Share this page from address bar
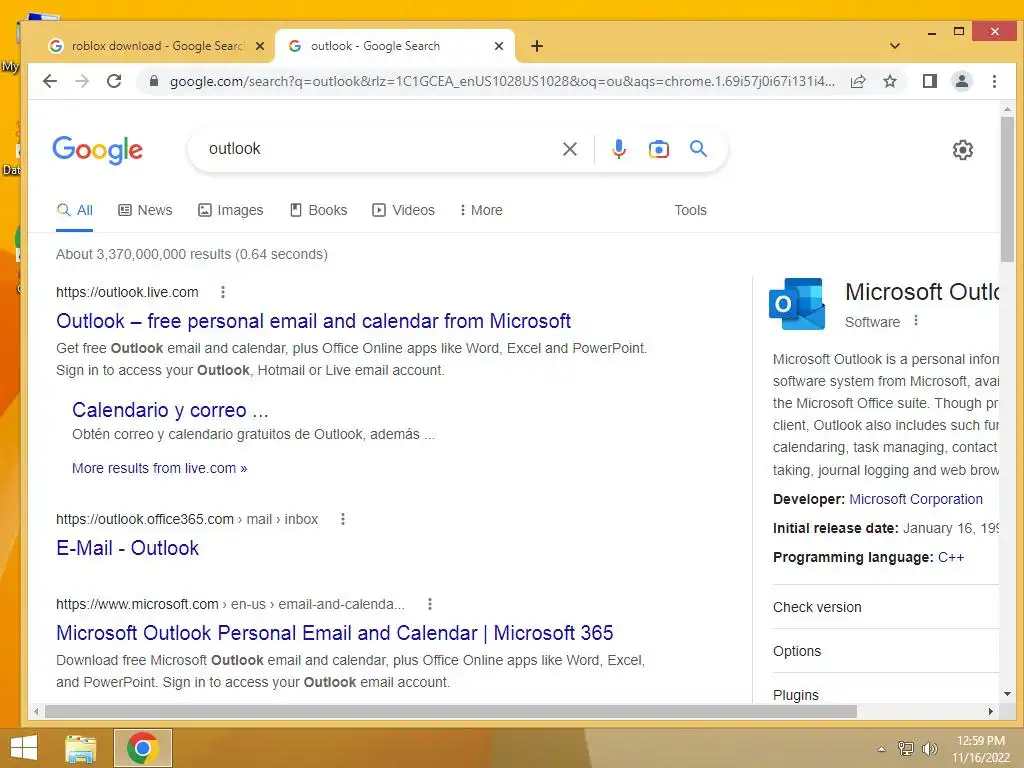Image resolution: width=1024 pixels, height=768 pixels. coord(858,81)
